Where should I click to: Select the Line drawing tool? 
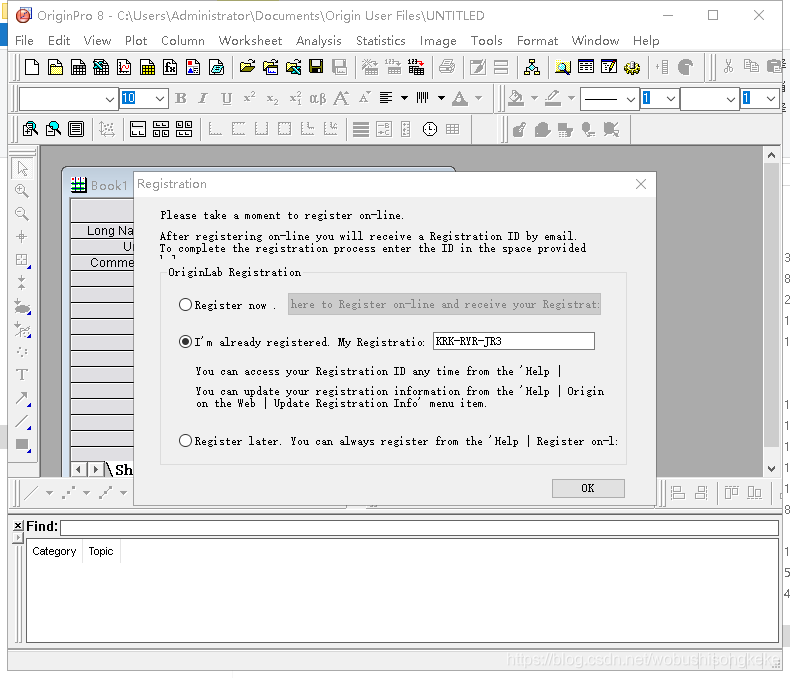(x=22, y=421)
